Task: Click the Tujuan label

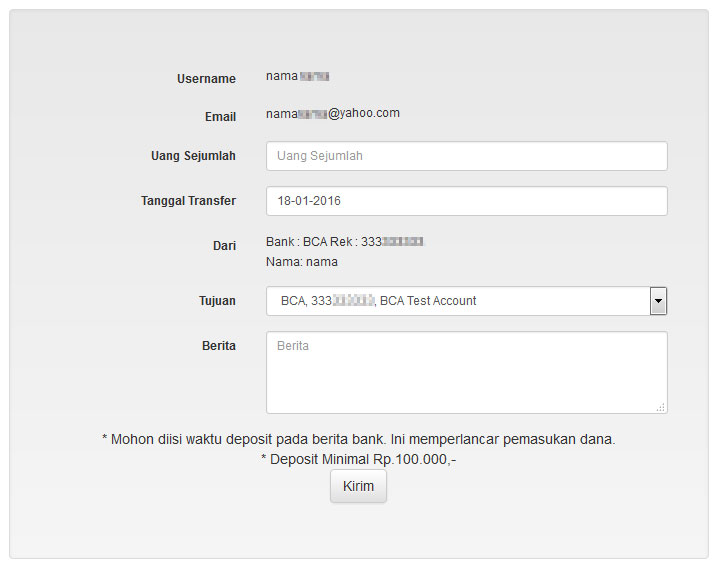Action: tap(217, 301)
